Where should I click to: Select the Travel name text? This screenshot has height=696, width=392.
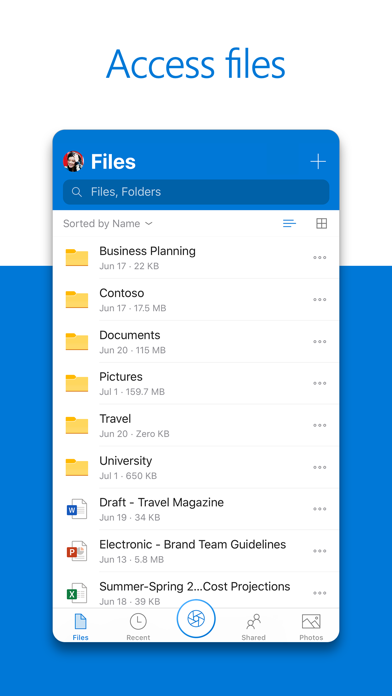click(115, 419)
